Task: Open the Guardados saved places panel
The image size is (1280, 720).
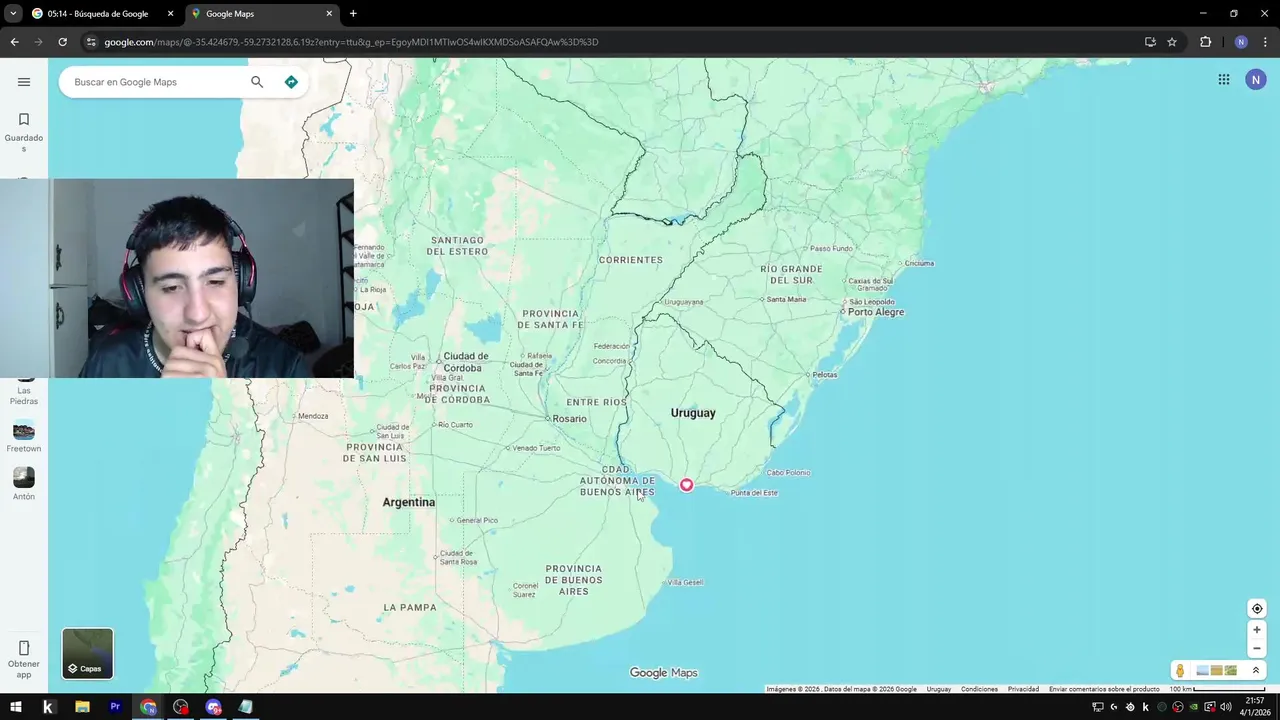Action: point(24,132)
